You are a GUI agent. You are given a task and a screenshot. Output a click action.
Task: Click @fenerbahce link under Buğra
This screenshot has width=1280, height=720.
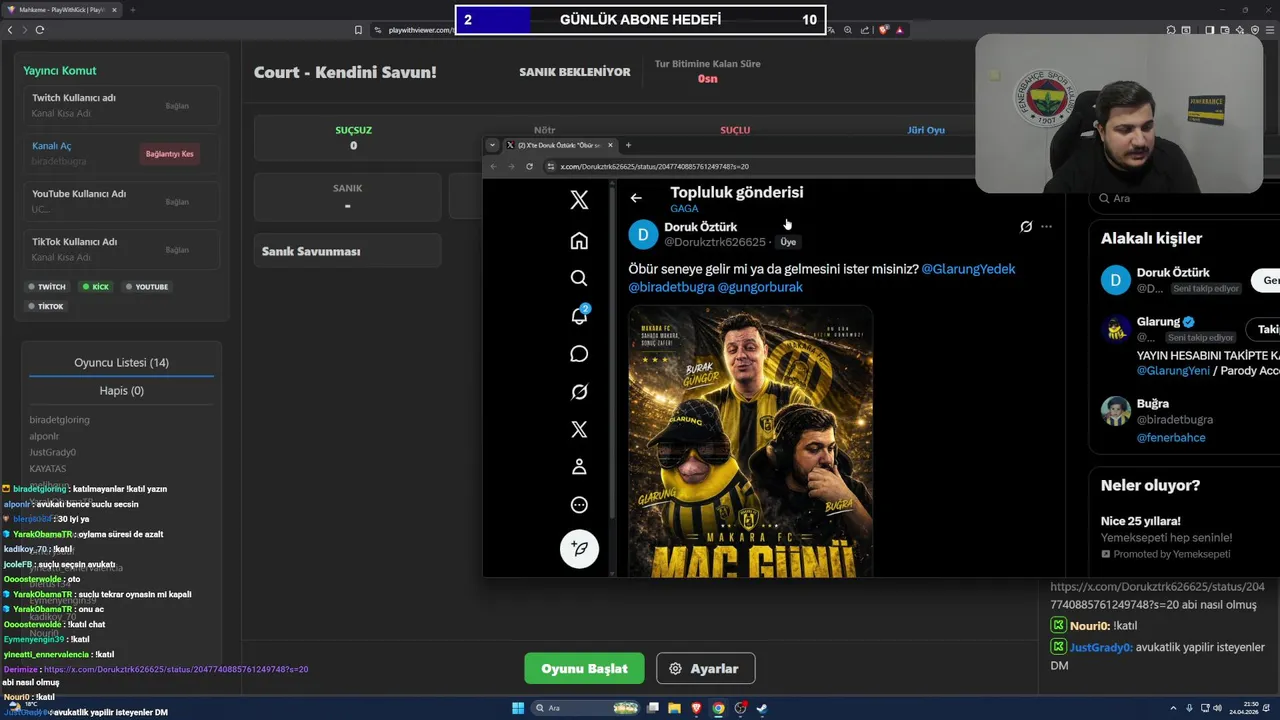pos(1171,438)
